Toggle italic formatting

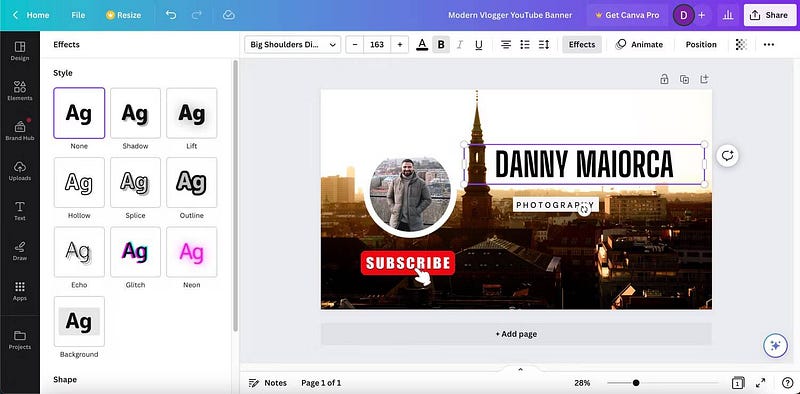pos(460,44)
